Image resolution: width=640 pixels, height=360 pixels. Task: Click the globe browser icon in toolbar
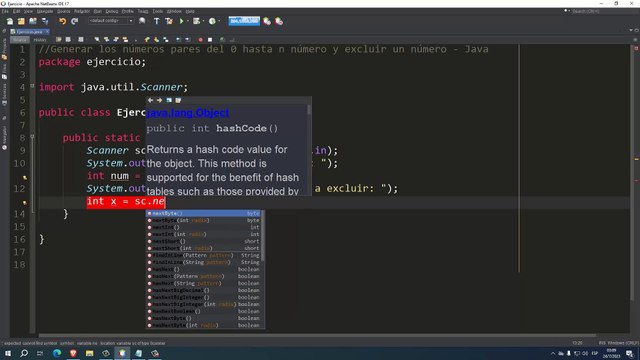click(142, 21)
